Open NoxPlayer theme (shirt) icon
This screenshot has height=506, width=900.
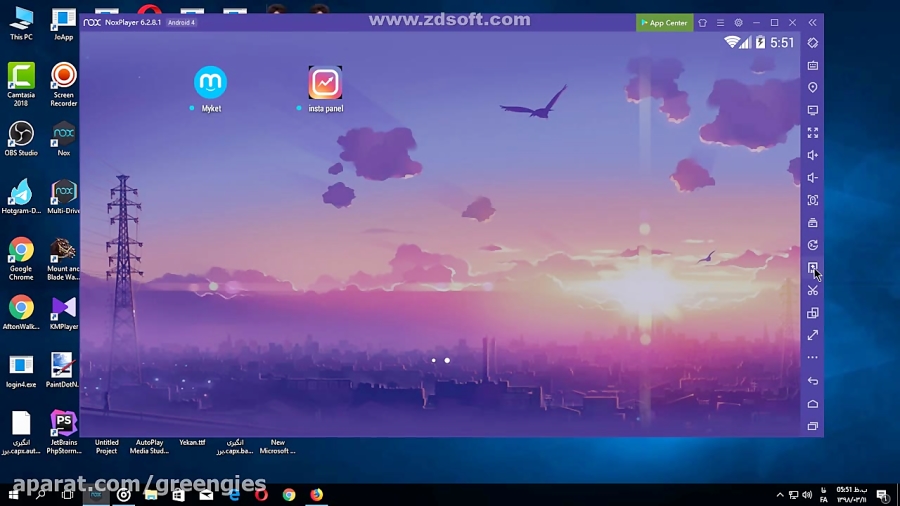pyautogui.click(x=703, y=23)
